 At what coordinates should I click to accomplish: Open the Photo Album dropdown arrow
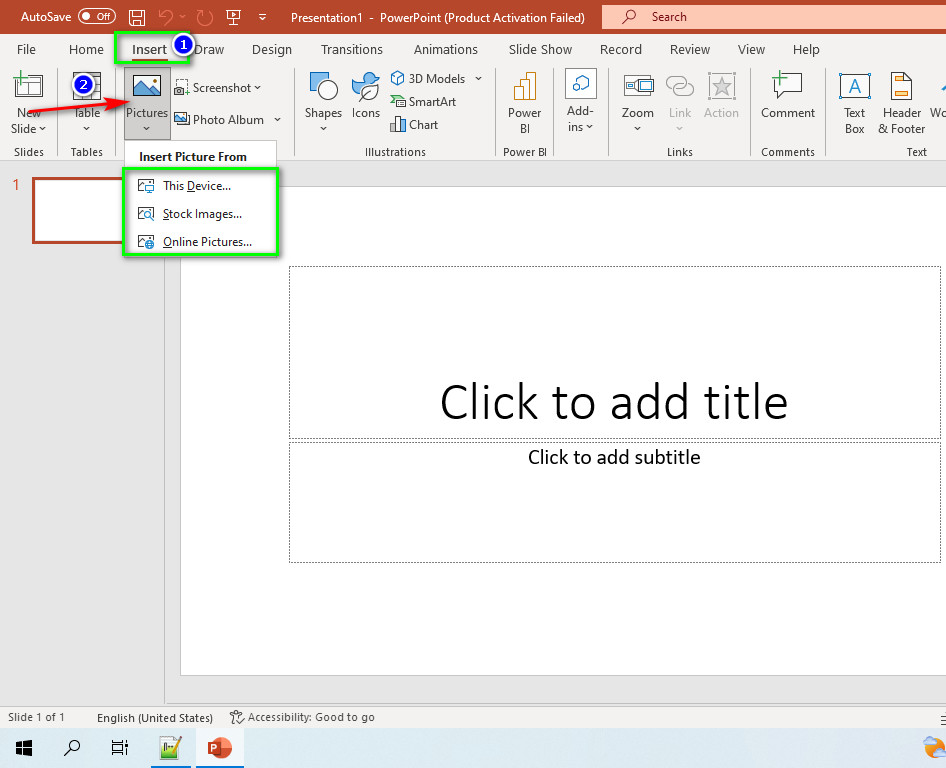click(278, 119)
